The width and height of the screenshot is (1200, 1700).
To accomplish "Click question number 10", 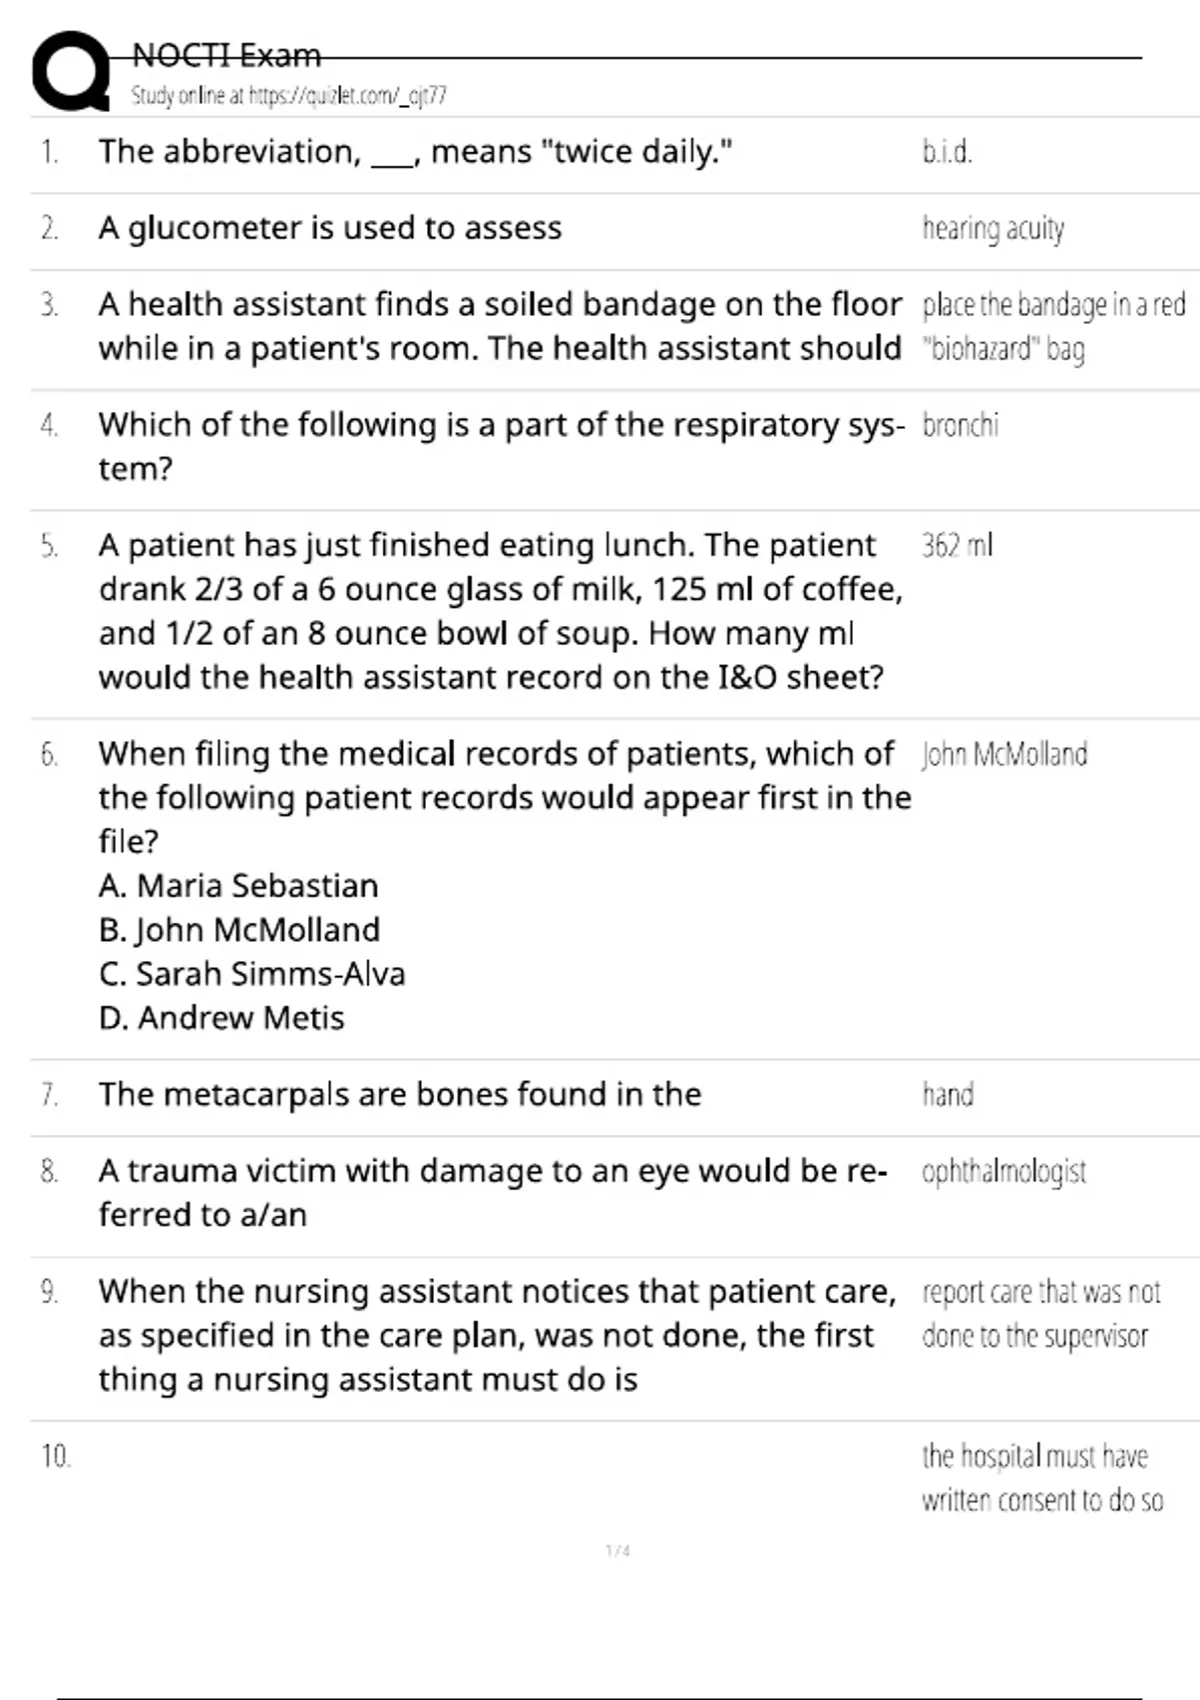I will (56, 1456).
